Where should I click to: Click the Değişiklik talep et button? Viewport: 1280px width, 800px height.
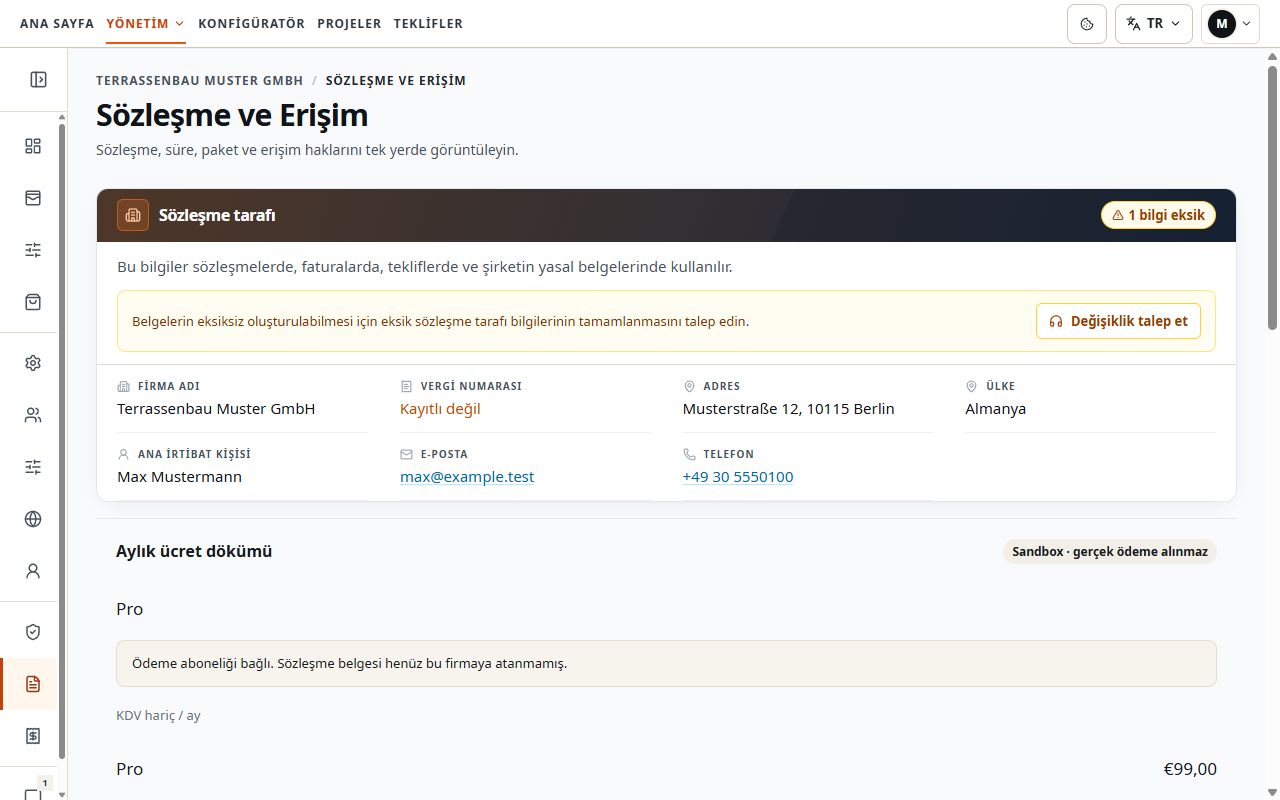[x=1118, y=321]
